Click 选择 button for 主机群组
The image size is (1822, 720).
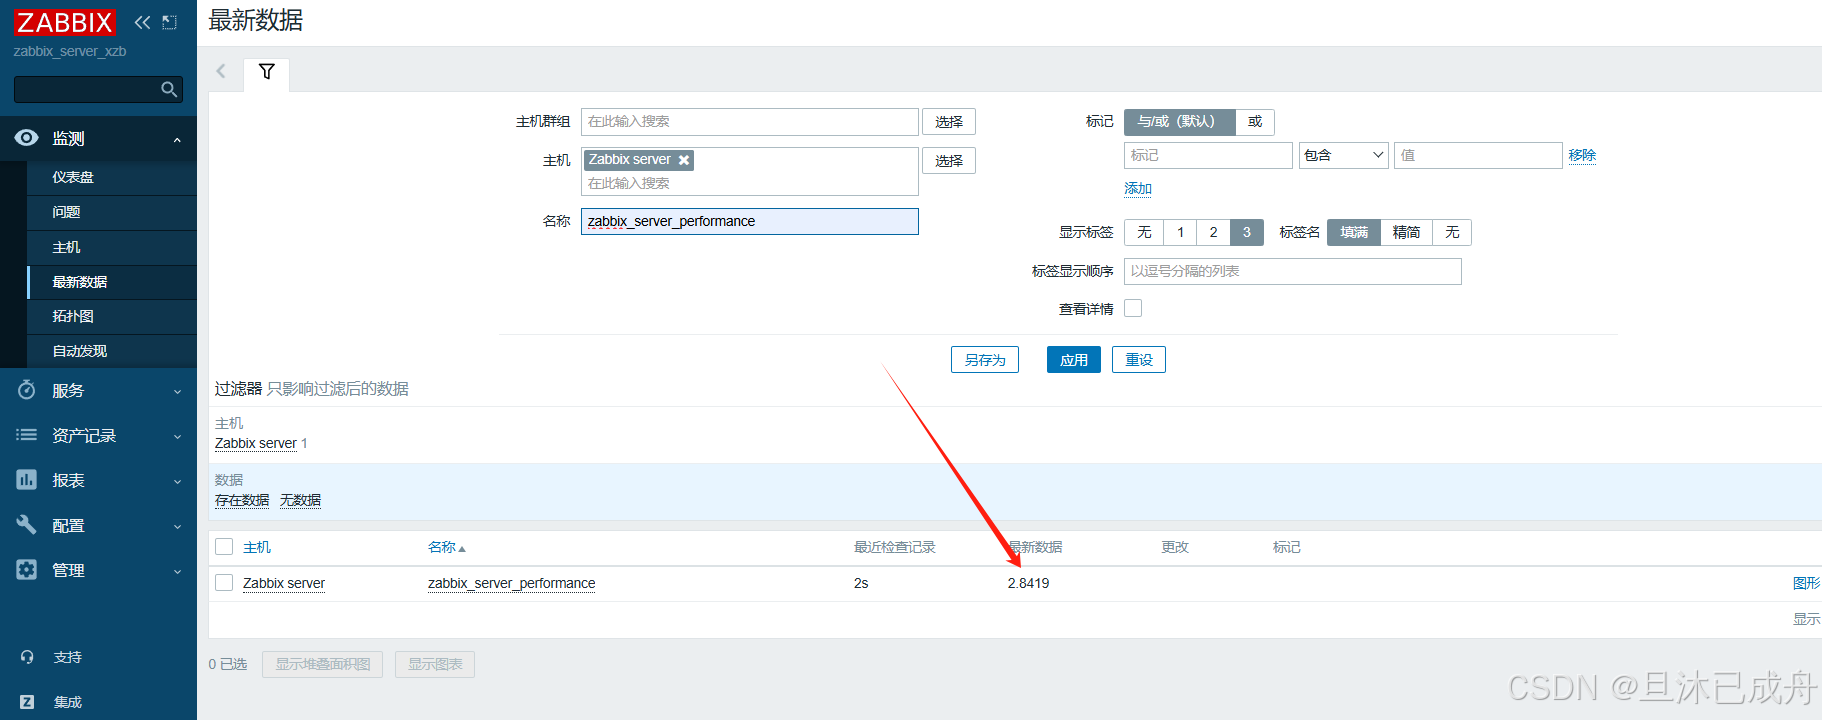(948, 122)
